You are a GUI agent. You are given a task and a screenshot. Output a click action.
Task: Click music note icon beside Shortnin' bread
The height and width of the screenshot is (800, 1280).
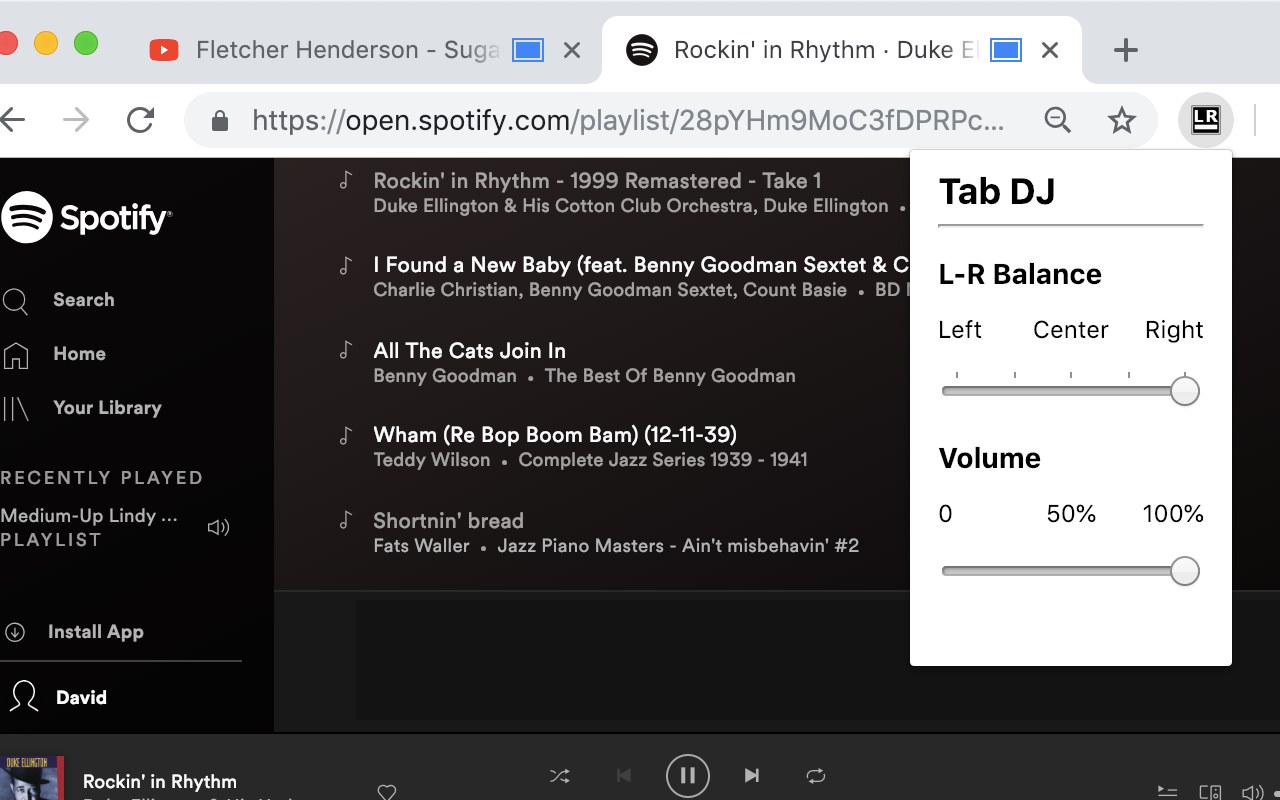click(346, 520)
